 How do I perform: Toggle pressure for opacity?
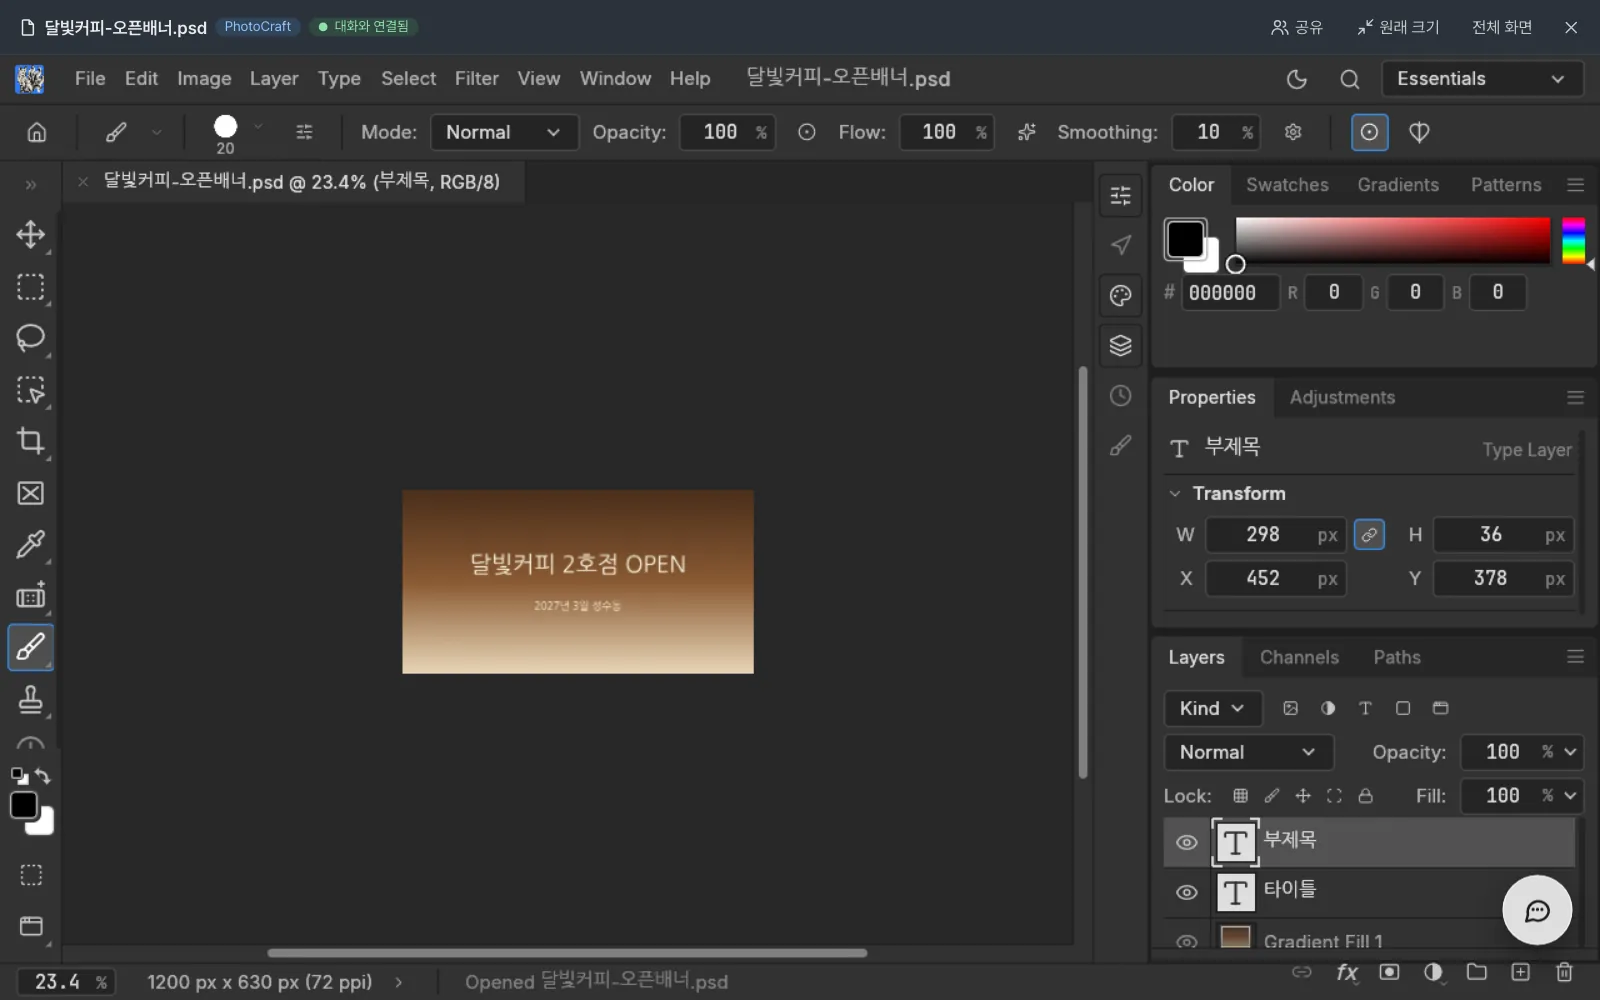click(806, 132)
